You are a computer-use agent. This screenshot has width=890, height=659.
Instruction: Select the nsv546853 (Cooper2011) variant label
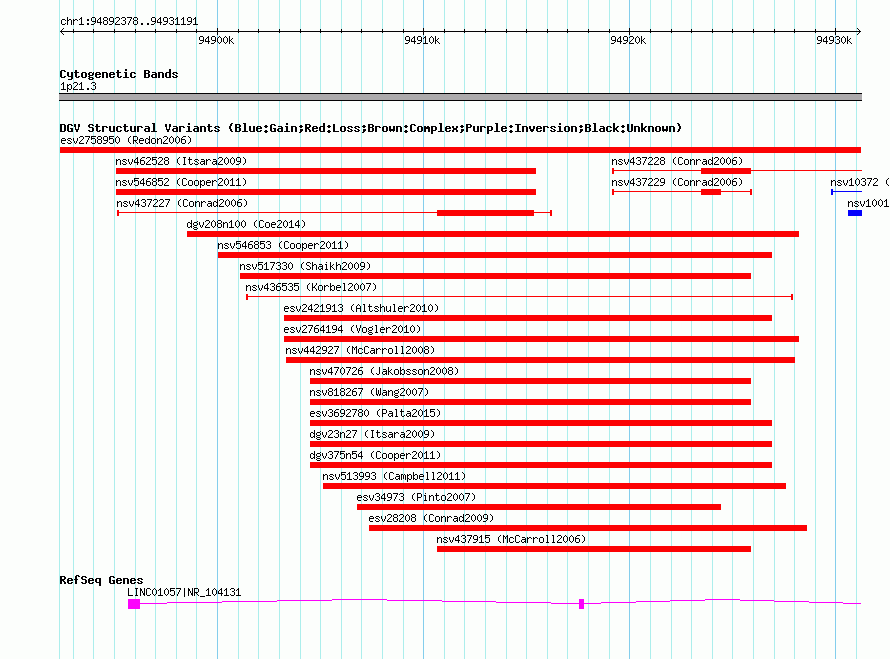(x=283, y=245)
